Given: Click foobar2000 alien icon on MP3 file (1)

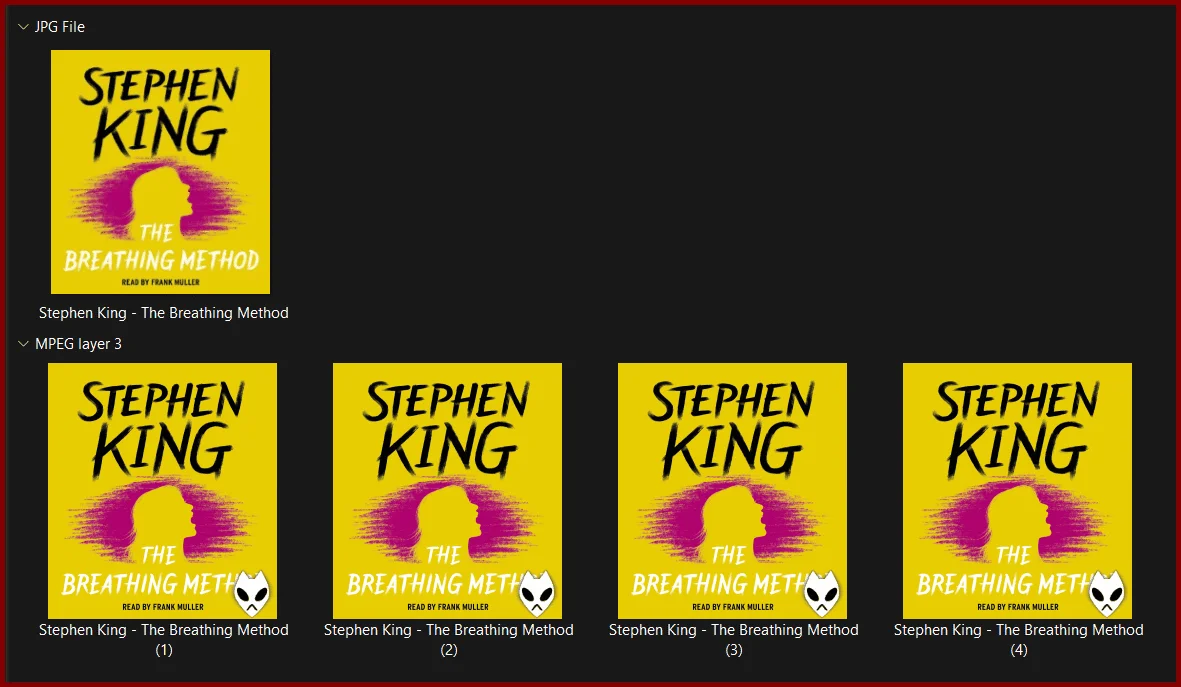Looking at the screenshot, I should (x=252, y=594).
